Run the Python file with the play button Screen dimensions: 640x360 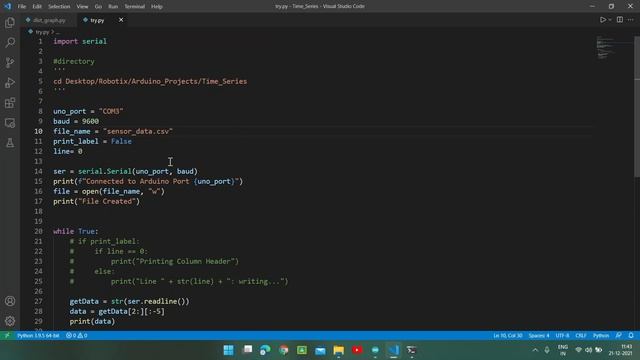pyautogui.click(x=602, y=20)
